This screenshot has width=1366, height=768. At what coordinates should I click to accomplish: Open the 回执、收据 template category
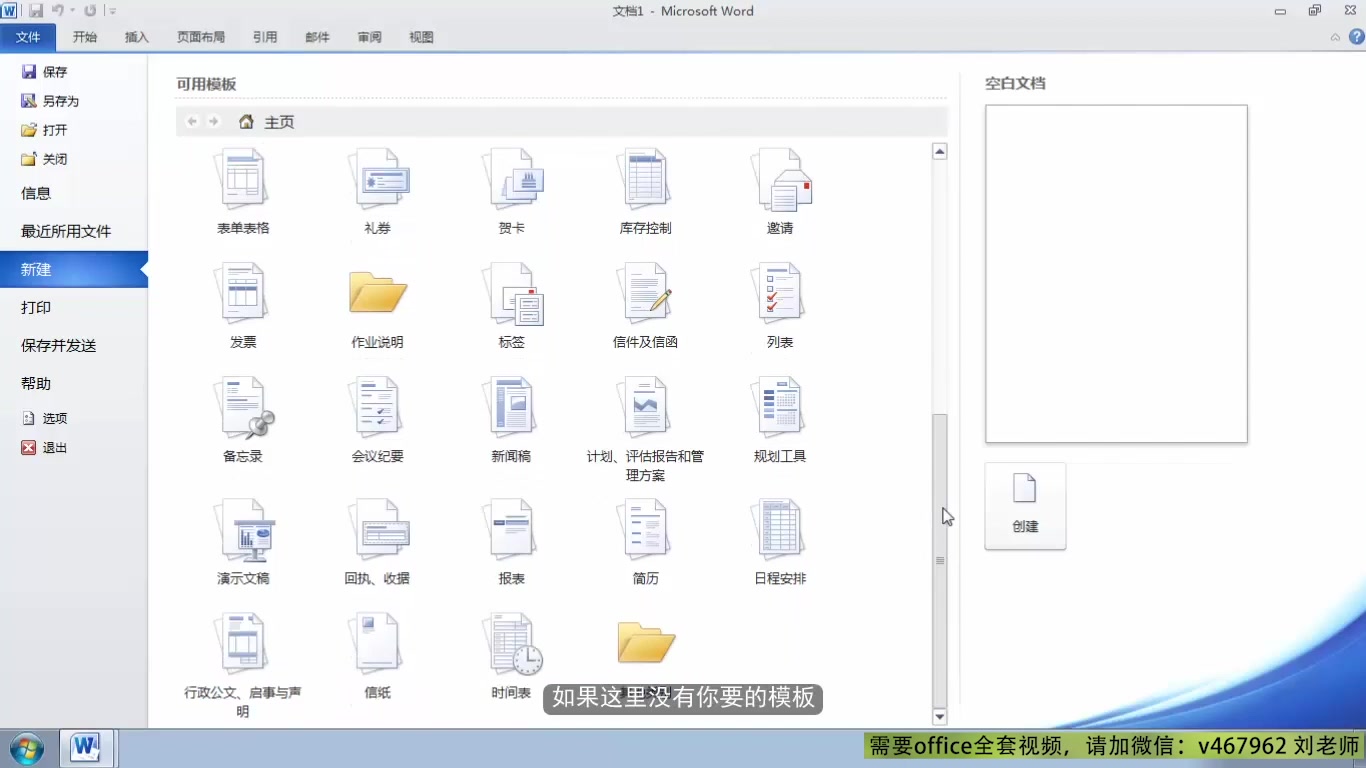(377, 543)
